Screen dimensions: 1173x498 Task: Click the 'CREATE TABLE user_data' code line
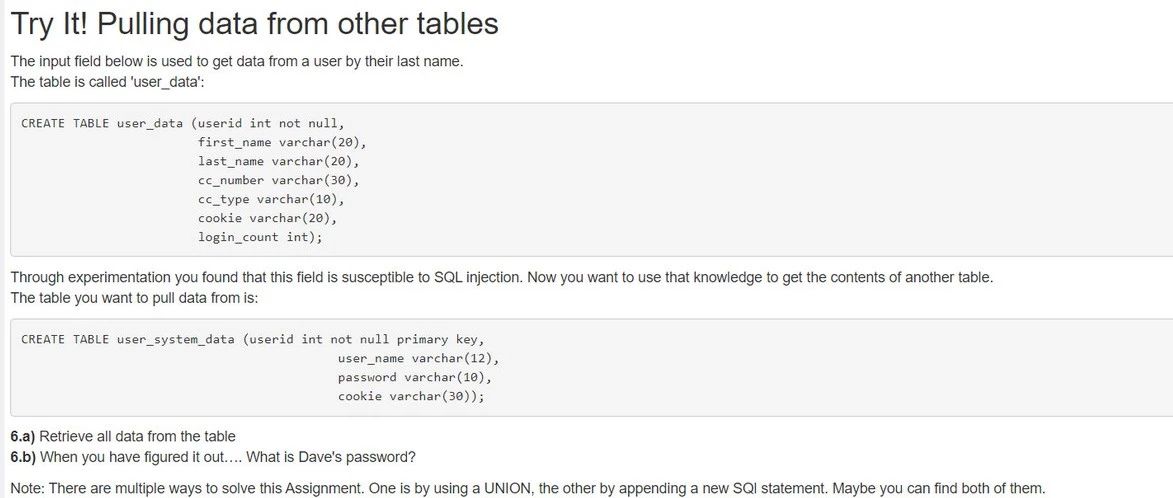coord(183,123)
